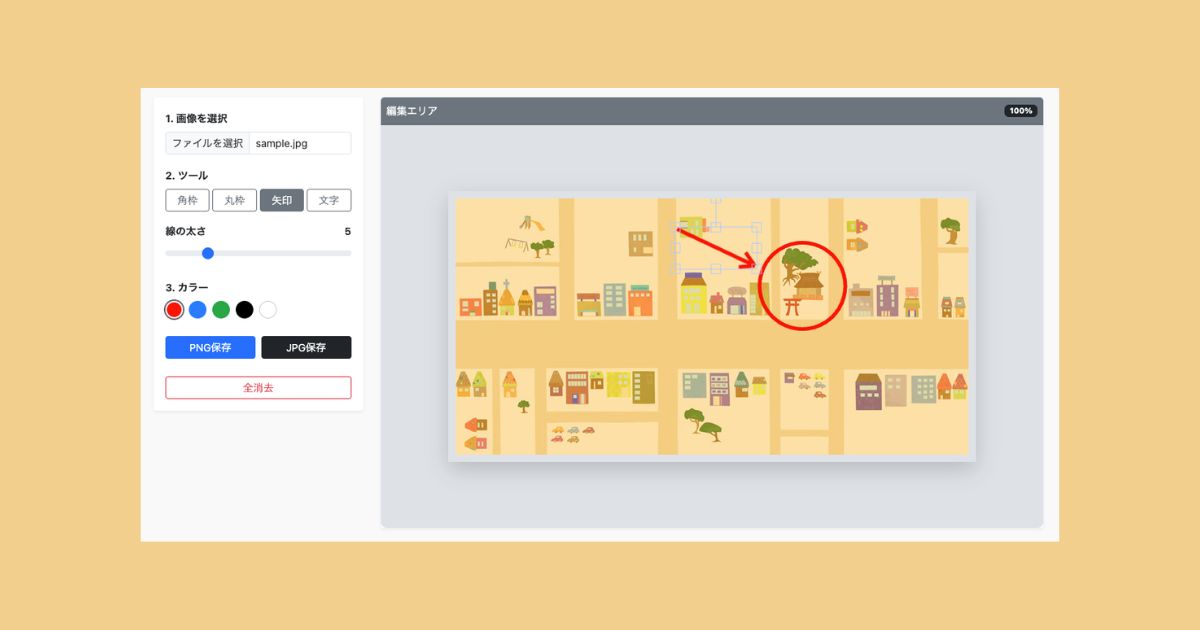Image resolution: width=1200 pixels, height=630 pixels.
Task: Click the 100% zoom badge
Action: [x=1021, y=111]
